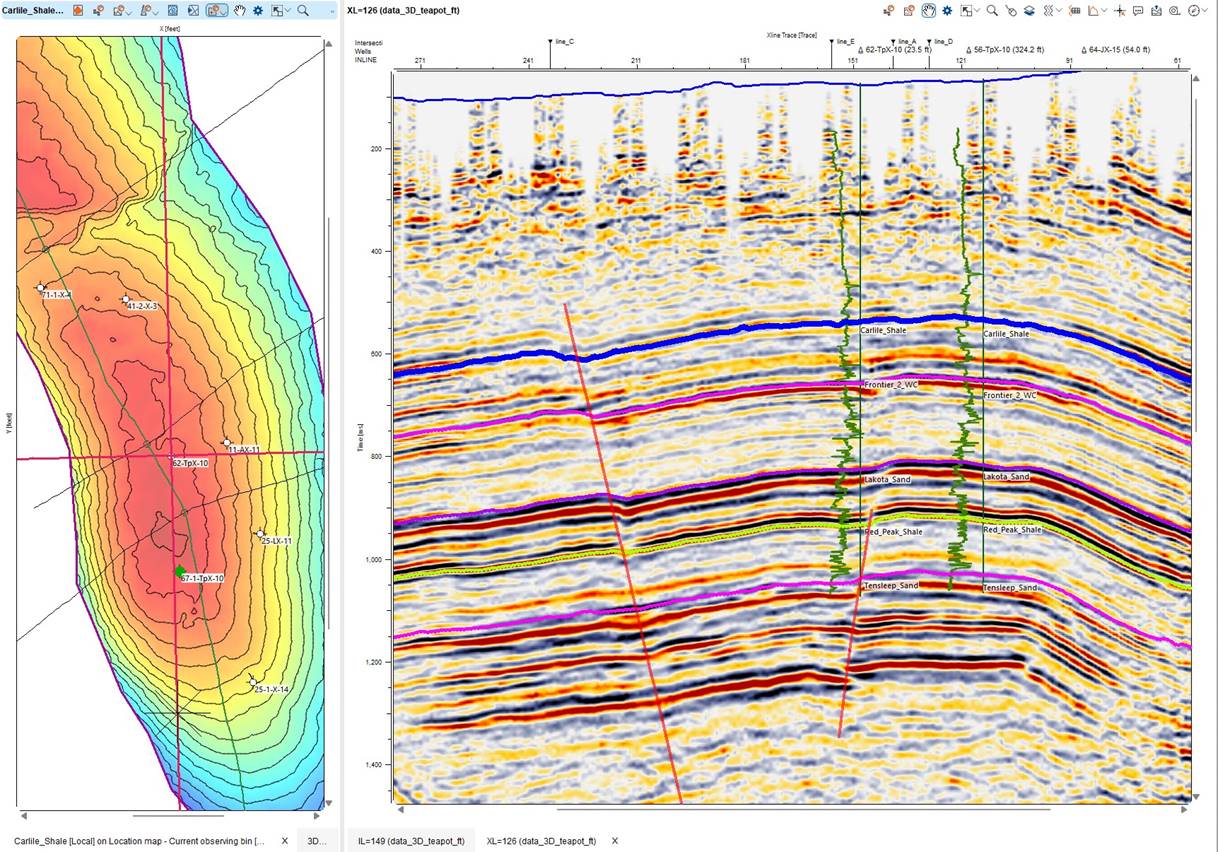The image size is (1218, 852).
Task: Click the orange home icon in map toolbar
Action: pyautogui.click(x=78, y=11)
